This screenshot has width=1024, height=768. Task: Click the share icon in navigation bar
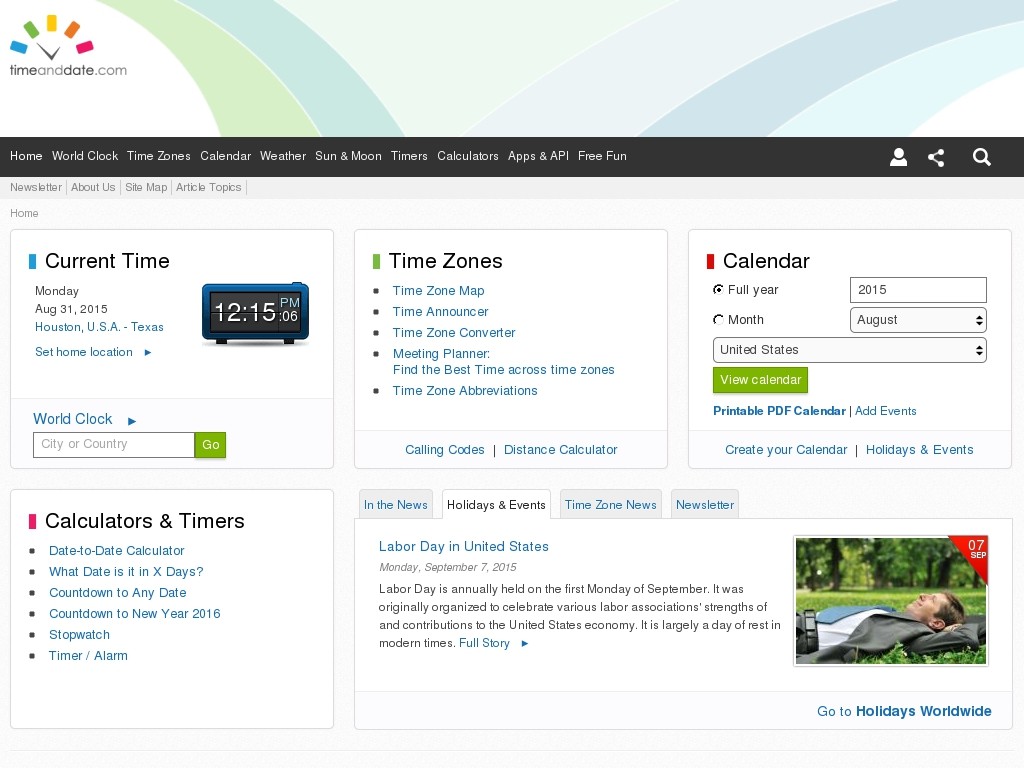pyautogui.click(x=936, y=157)
